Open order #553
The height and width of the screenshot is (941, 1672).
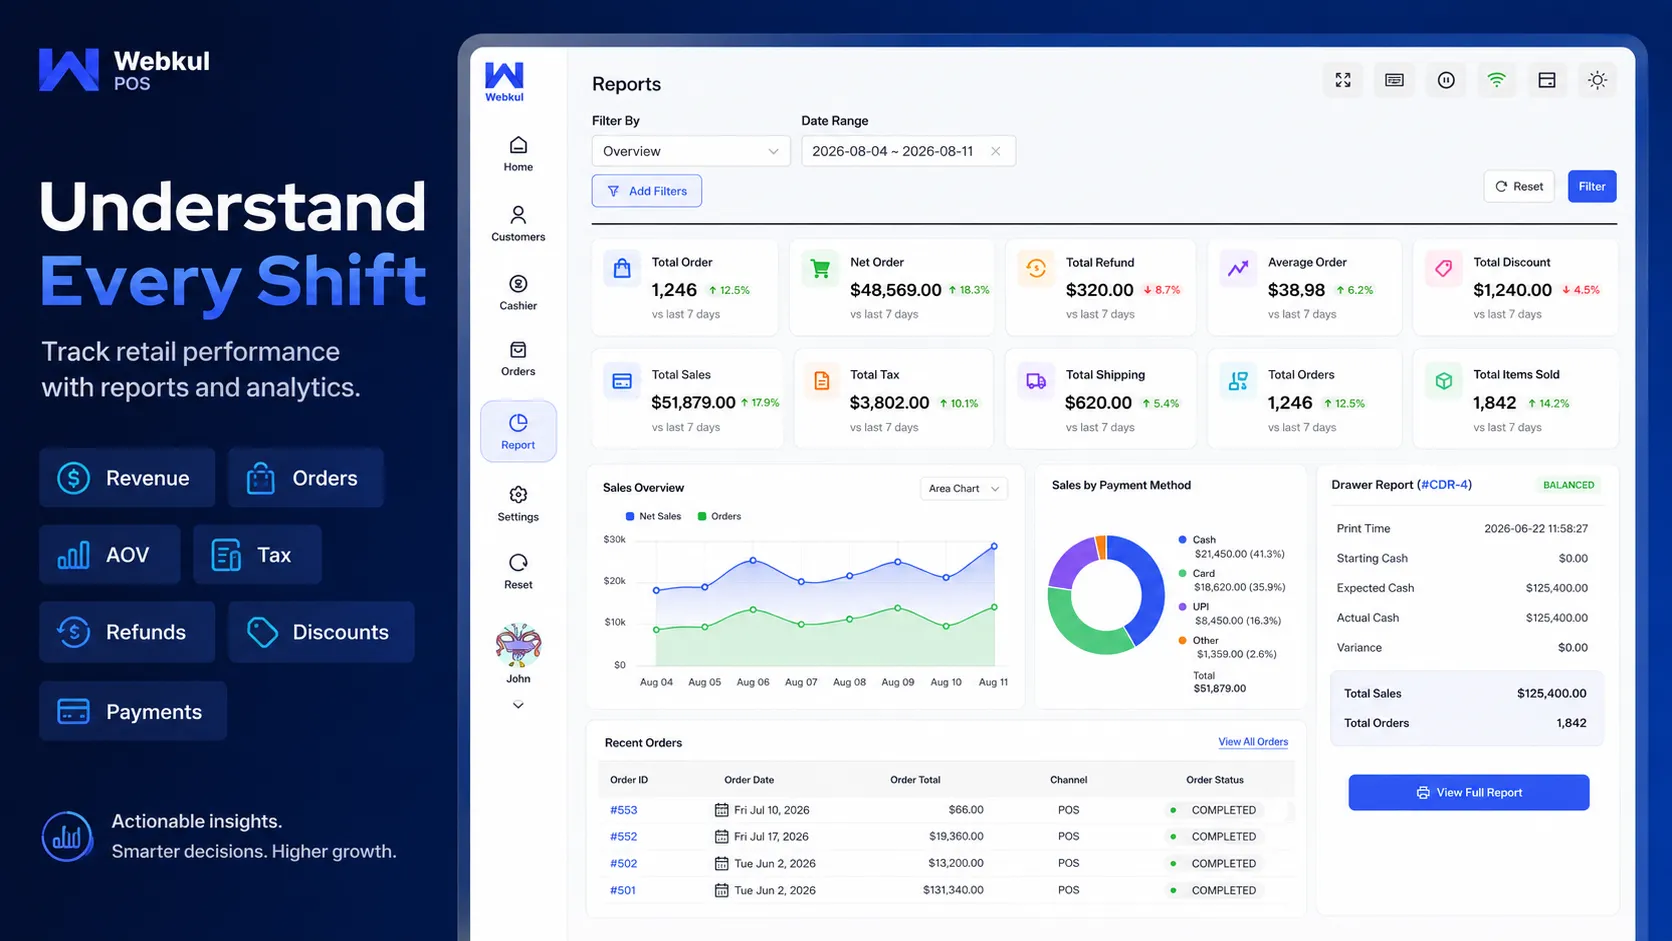(x=623, y=810)
